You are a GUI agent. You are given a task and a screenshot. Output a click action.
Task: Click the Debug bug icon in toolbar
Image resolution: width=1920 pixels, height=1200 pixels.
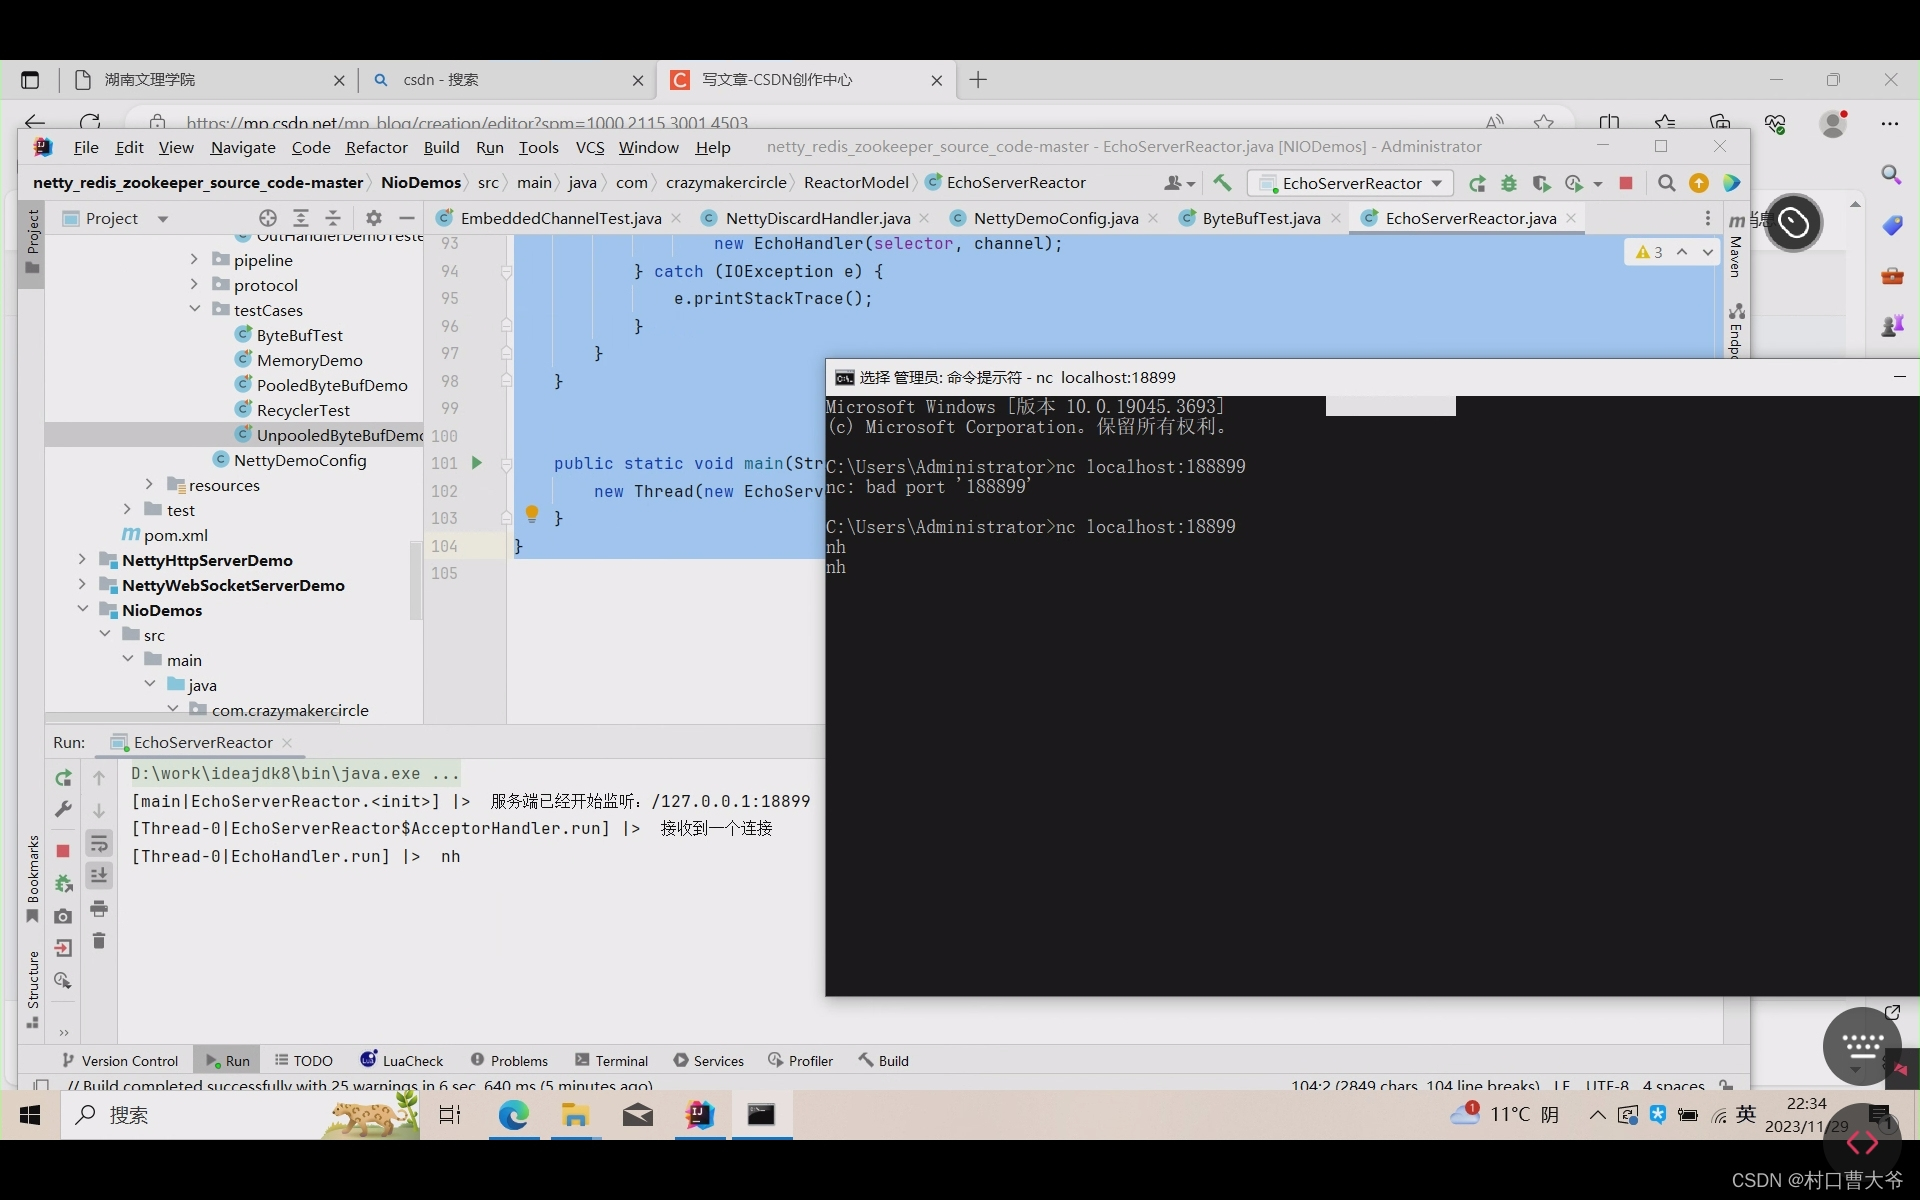click(x=1509, y=183)
